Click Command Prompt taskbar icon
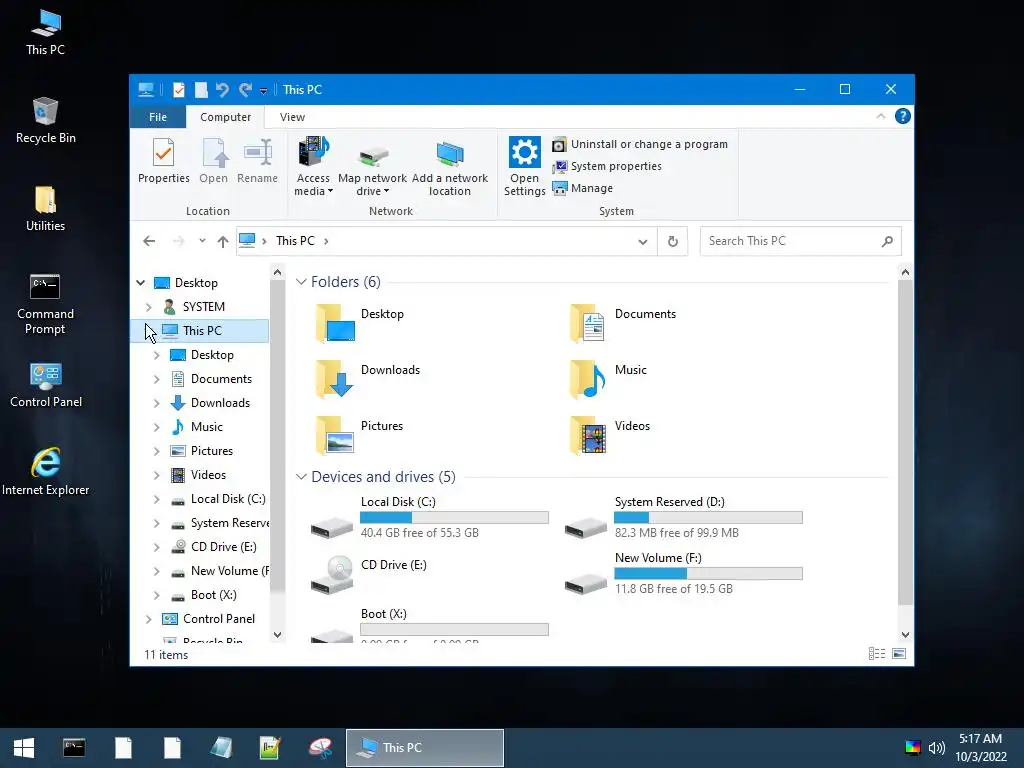This screenshot has height=768, width=1024. (x=74, y=748)
